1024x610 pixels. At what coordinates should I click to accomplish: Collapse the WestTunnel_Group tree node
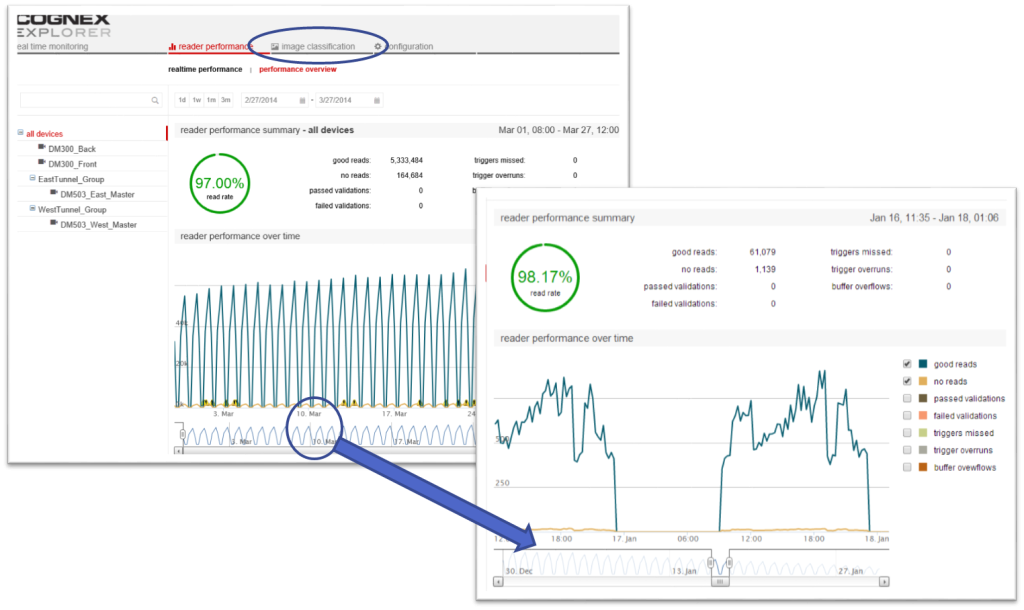pyautogui.click(x=33, y=210)
